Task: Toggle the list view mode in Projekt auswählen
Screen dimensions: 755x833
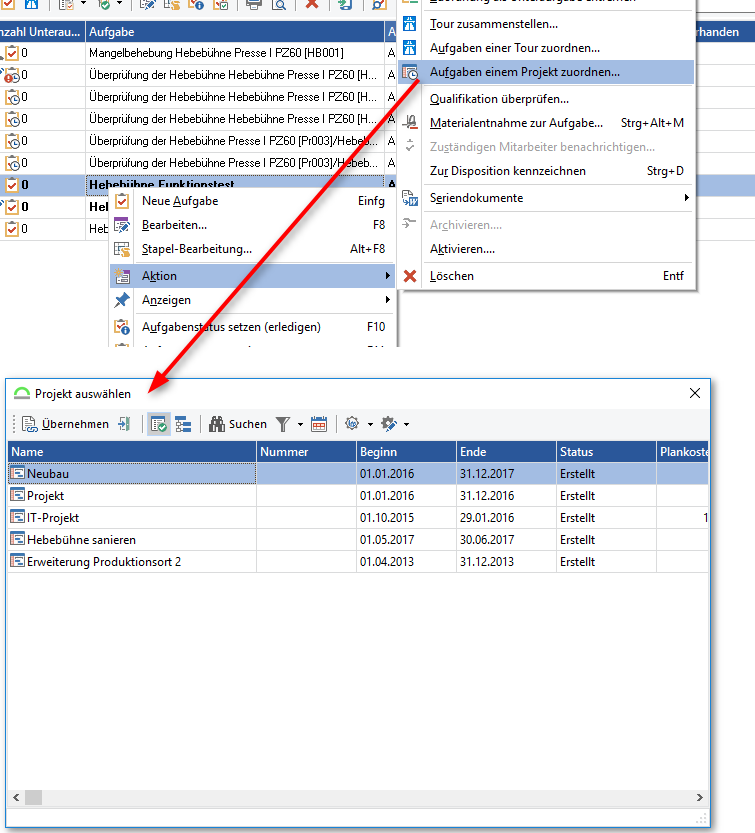Action: pyautogui.click(x=159, y=424)
